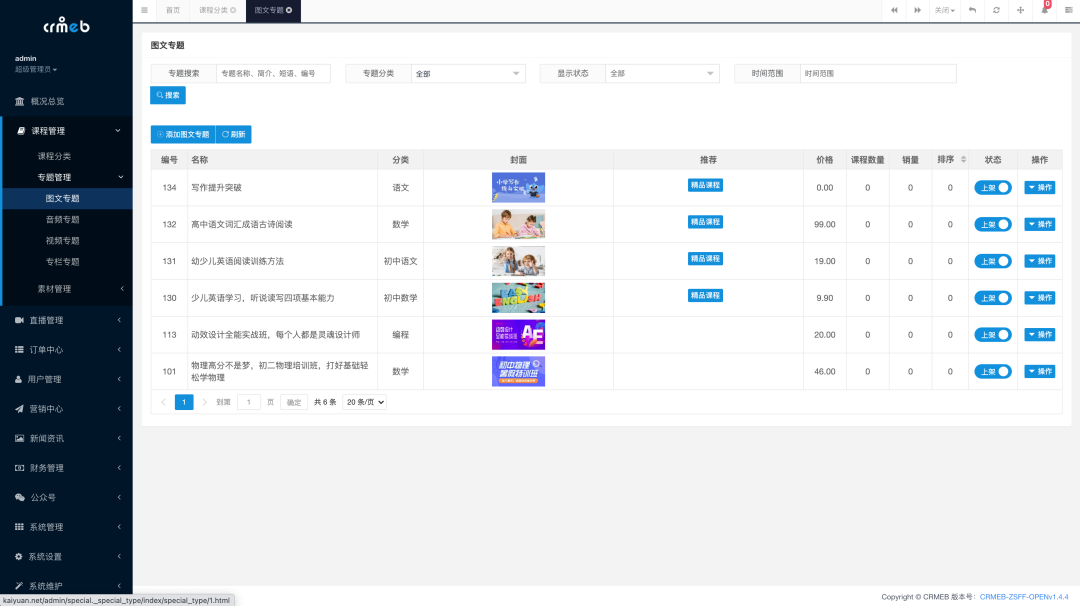Open the 专题分类 全部 dropdown
Screen dimensions: 1080x606
(x=468, y=73)
